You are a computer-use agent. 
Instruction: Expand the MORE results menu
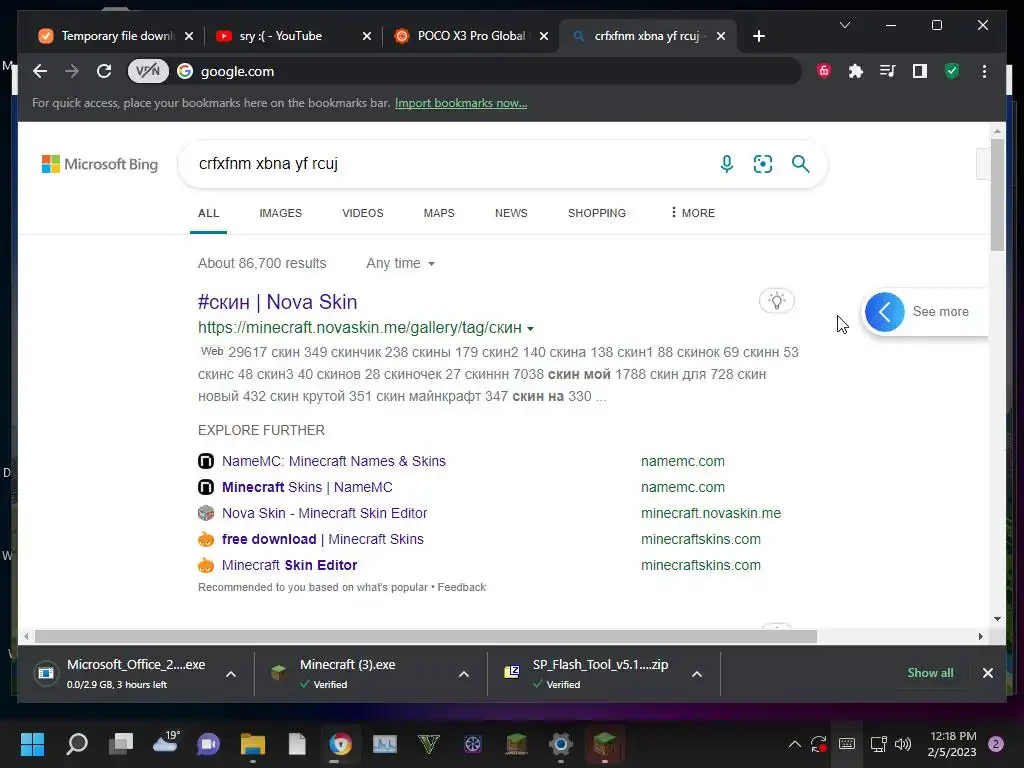(x=693, y=213)
